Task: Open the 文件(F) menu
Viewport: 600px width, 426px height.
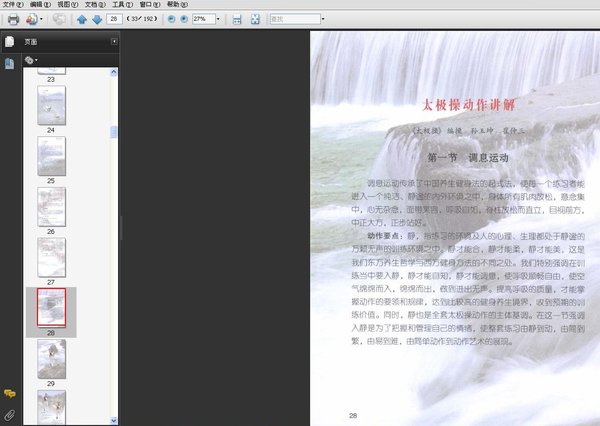Action: pos(13,4)
